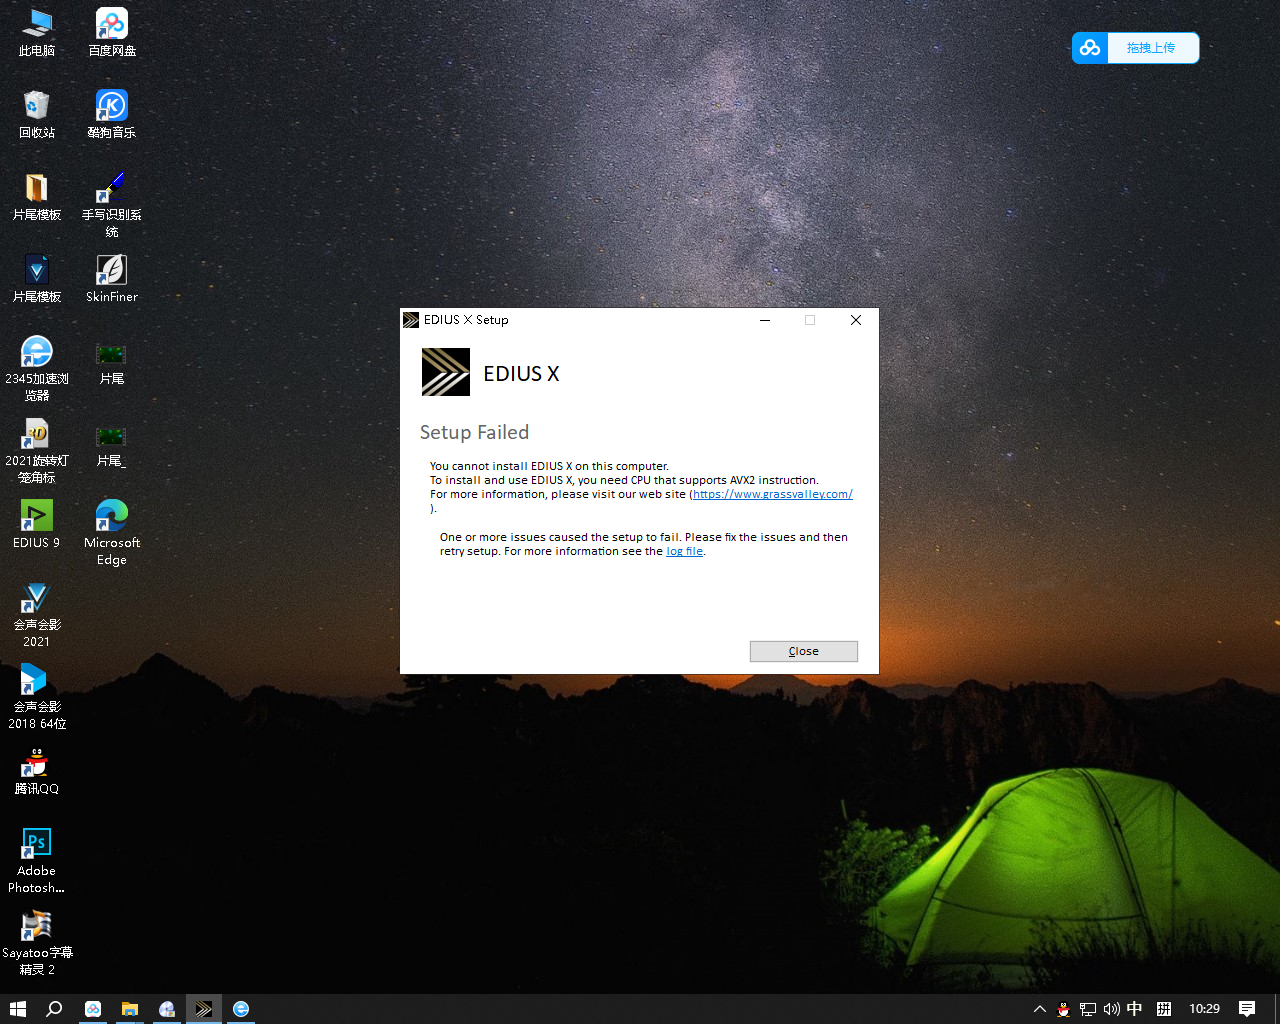Click the Close button in EDIUS X Setup
Screen dimensions: 1280x1024
[x=803, y=651]
